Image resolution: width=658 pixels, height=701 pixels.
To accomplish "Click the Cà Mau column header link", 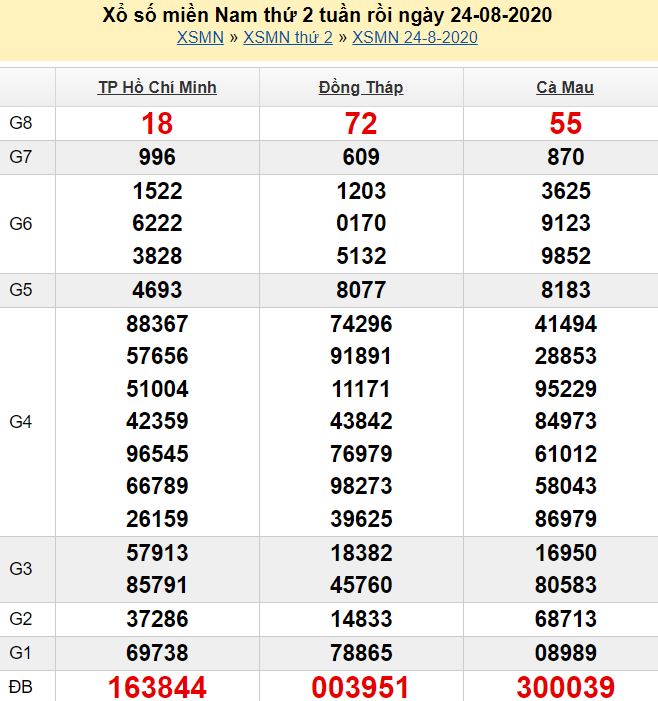I will 565,87.
